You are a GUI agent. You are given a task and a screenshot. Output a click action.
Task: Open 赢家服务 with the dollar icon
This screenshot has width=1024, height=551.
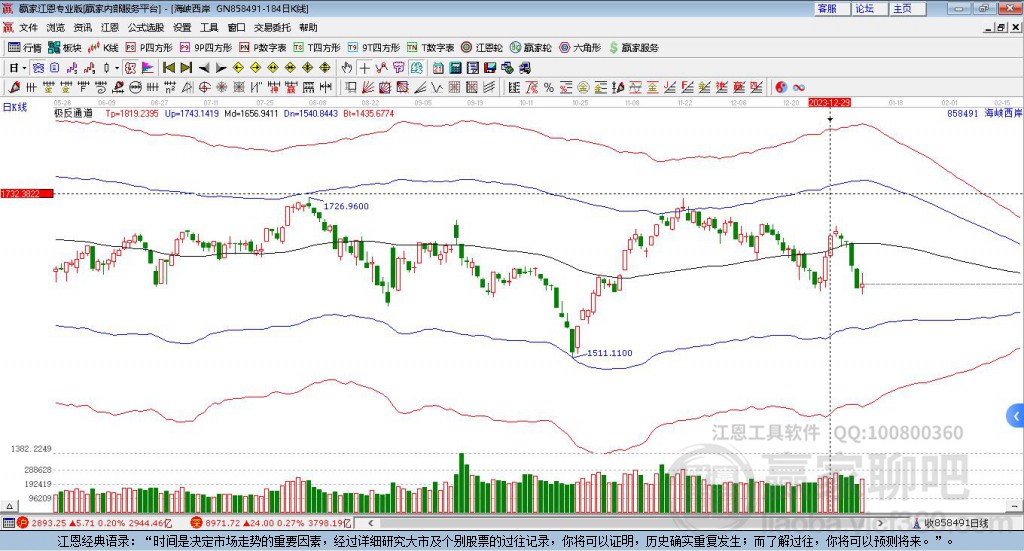[x=633, y=48]
